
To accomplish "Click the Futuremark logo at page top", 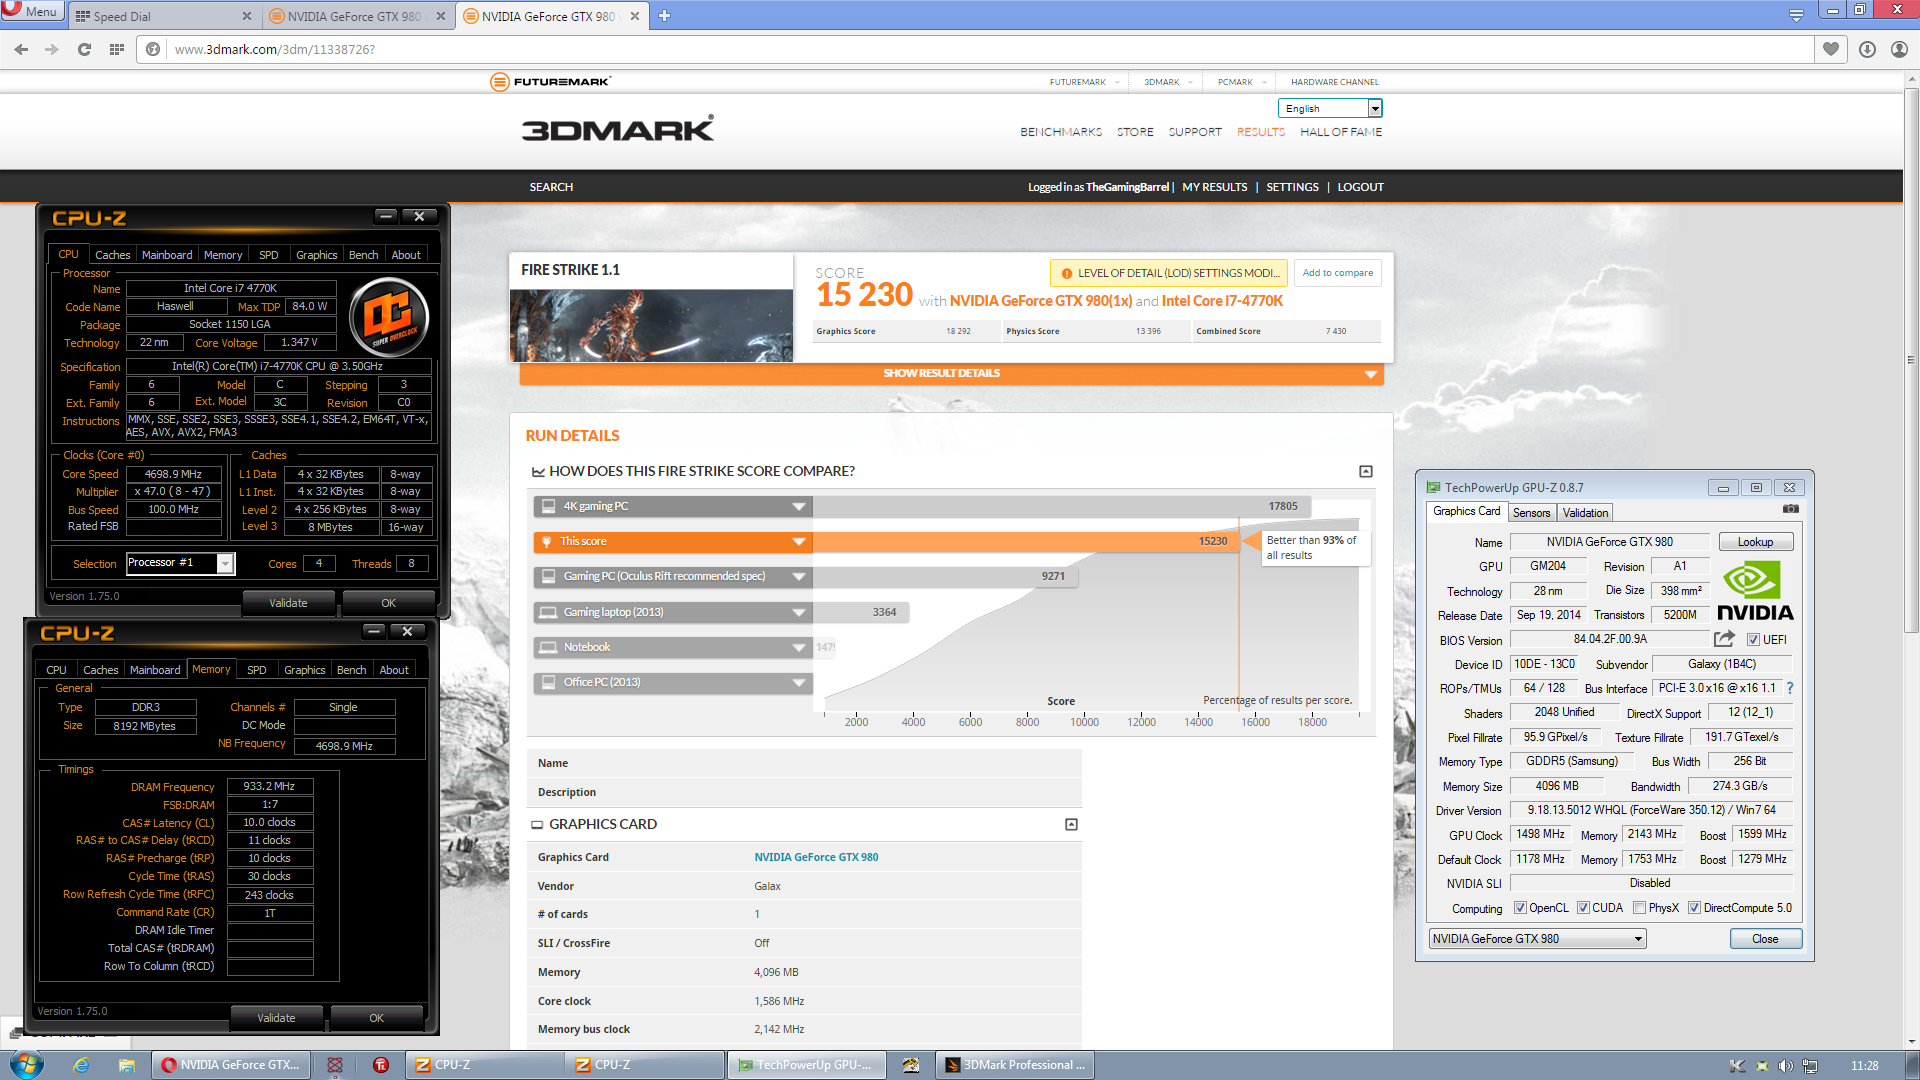I will pyautogui.click(x=551, y=82).
